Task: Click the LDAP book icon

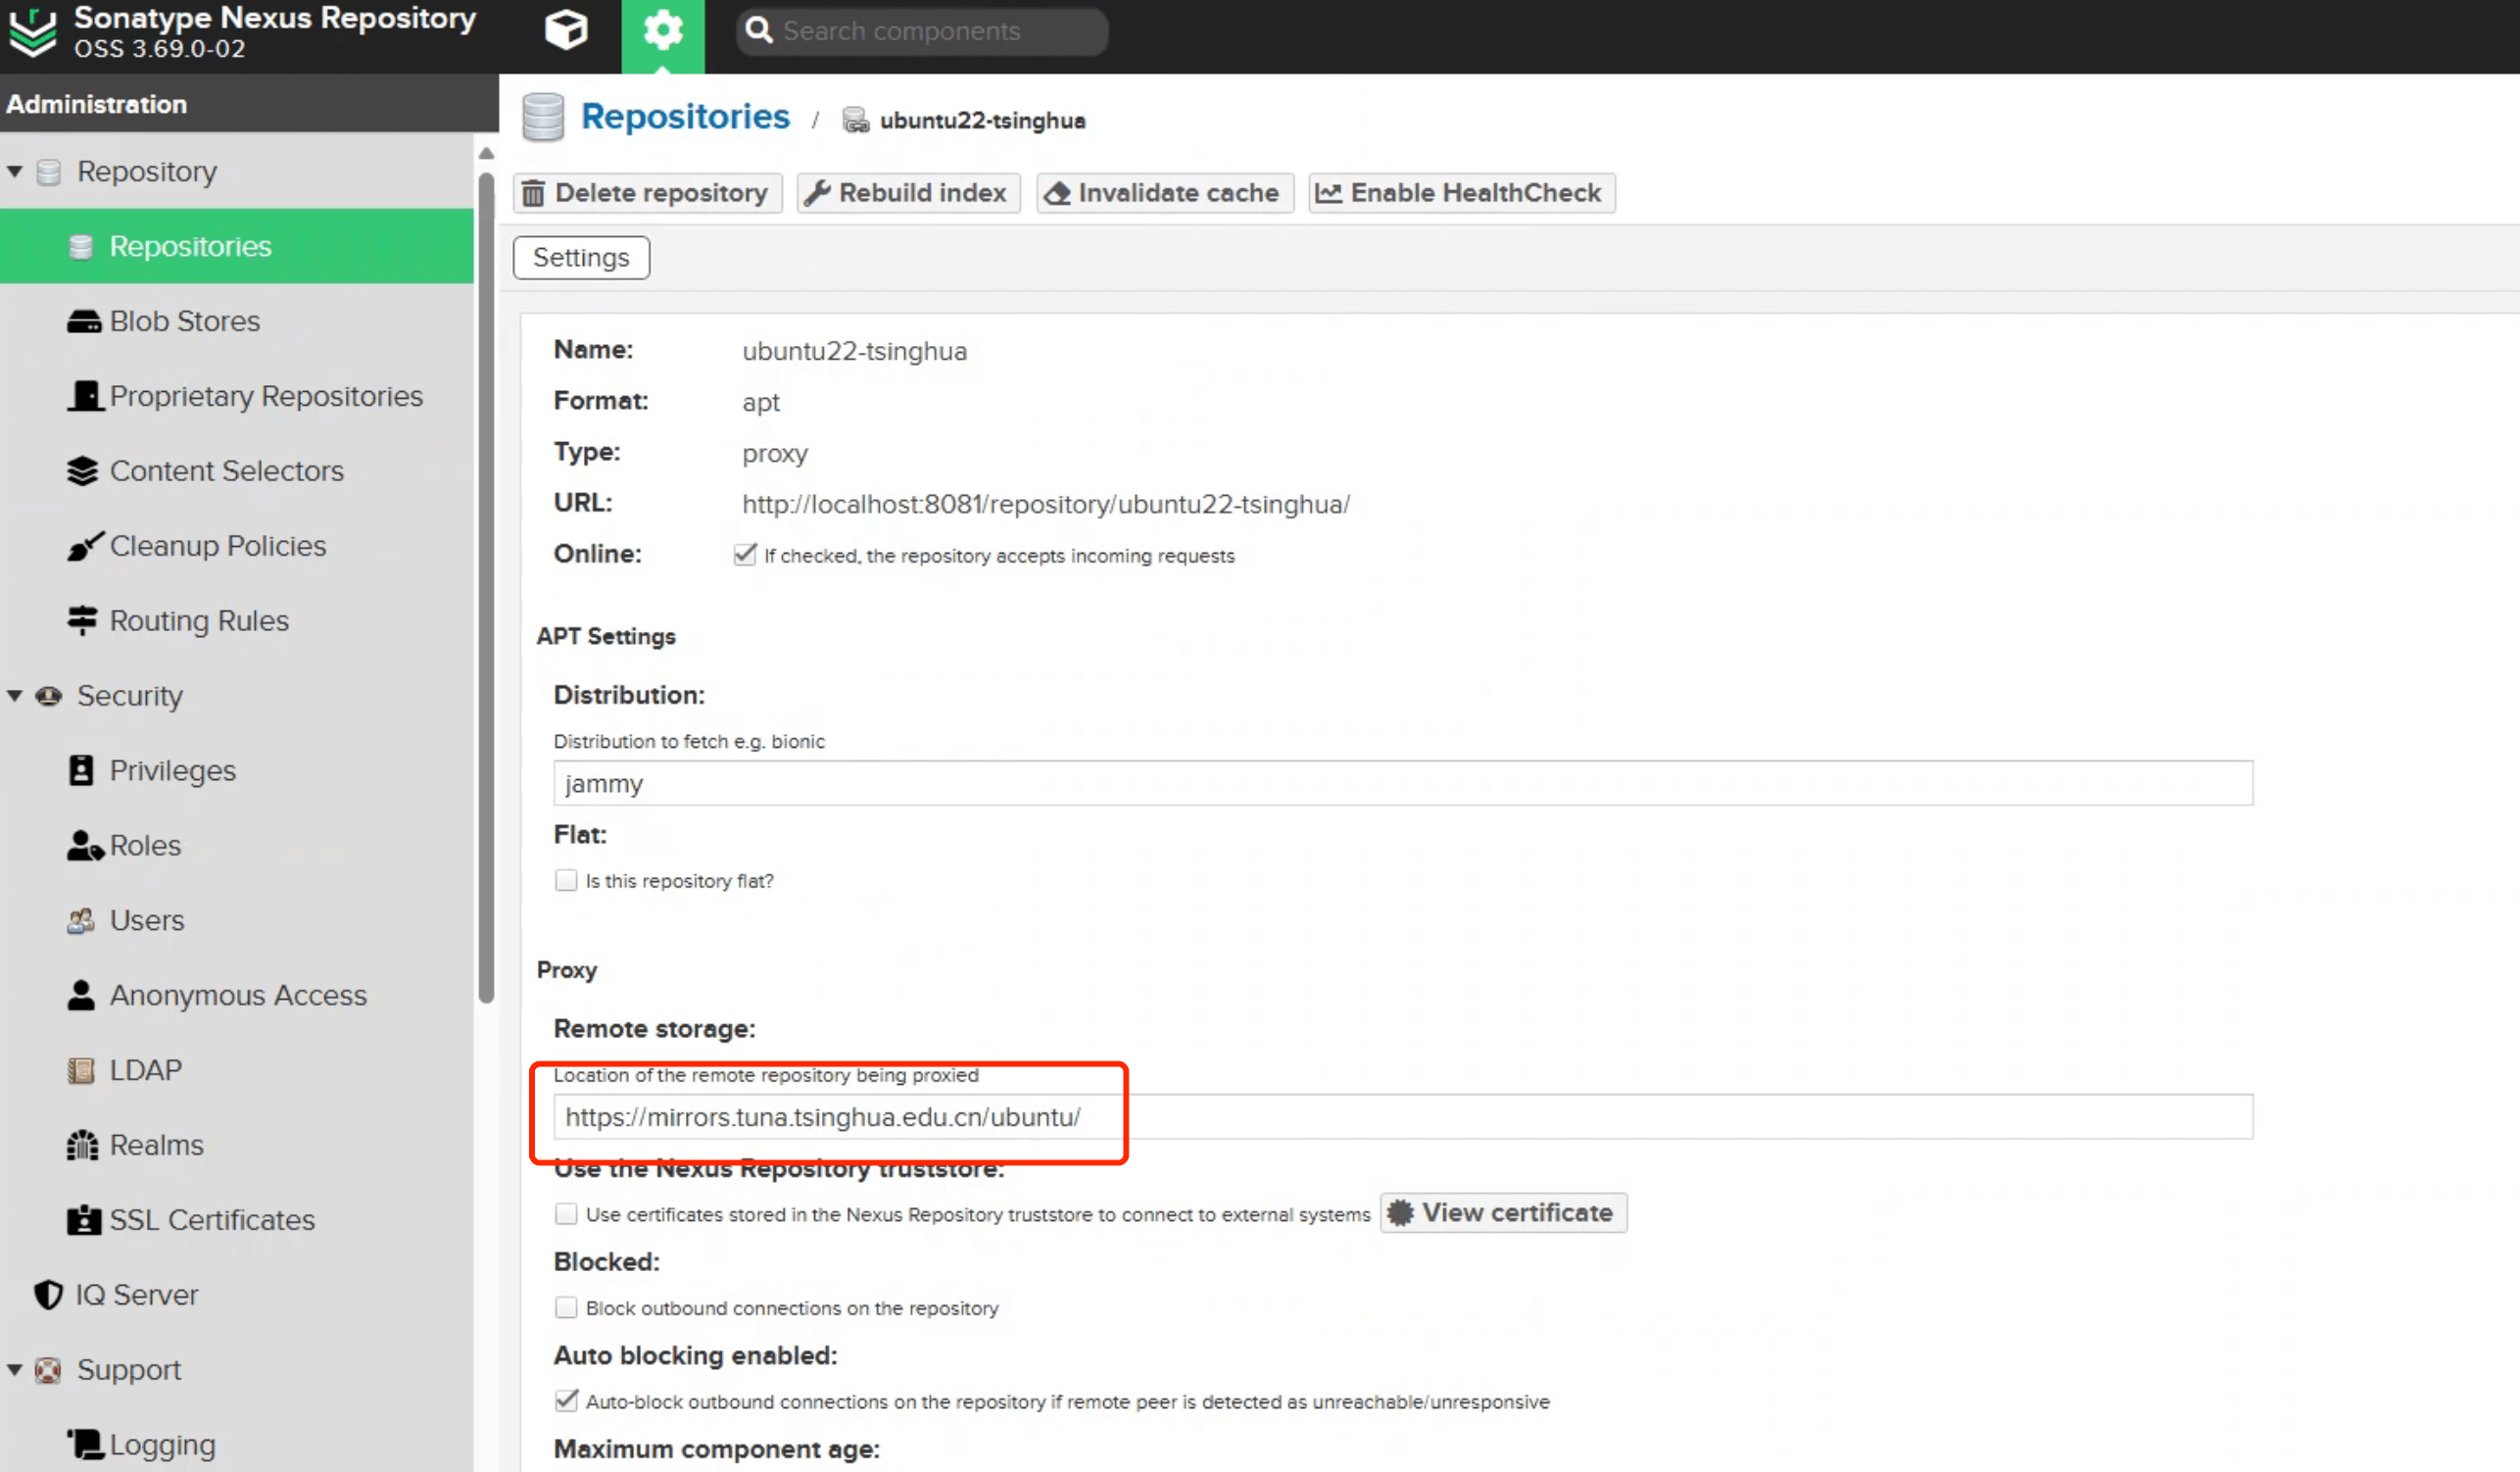Action: coord(81,1071)
